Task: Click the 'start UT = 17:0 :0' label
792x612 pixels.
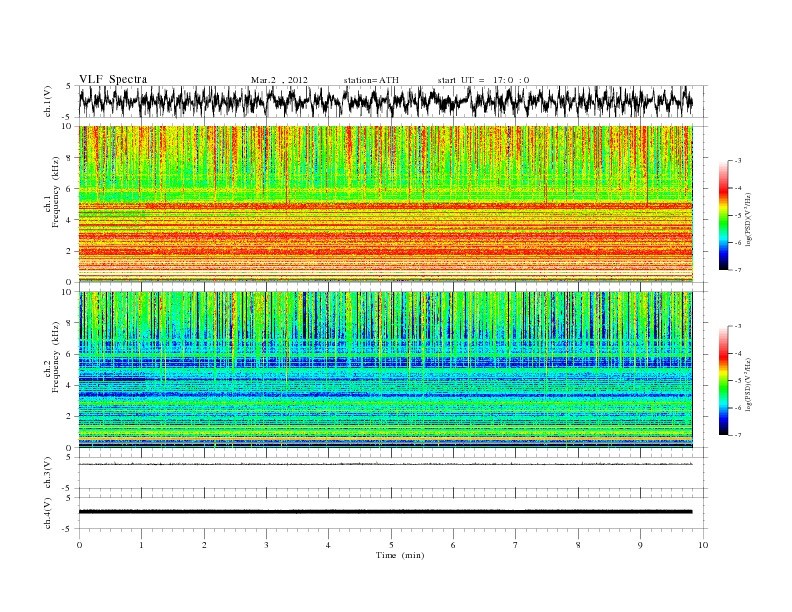Action: (484, 80)
